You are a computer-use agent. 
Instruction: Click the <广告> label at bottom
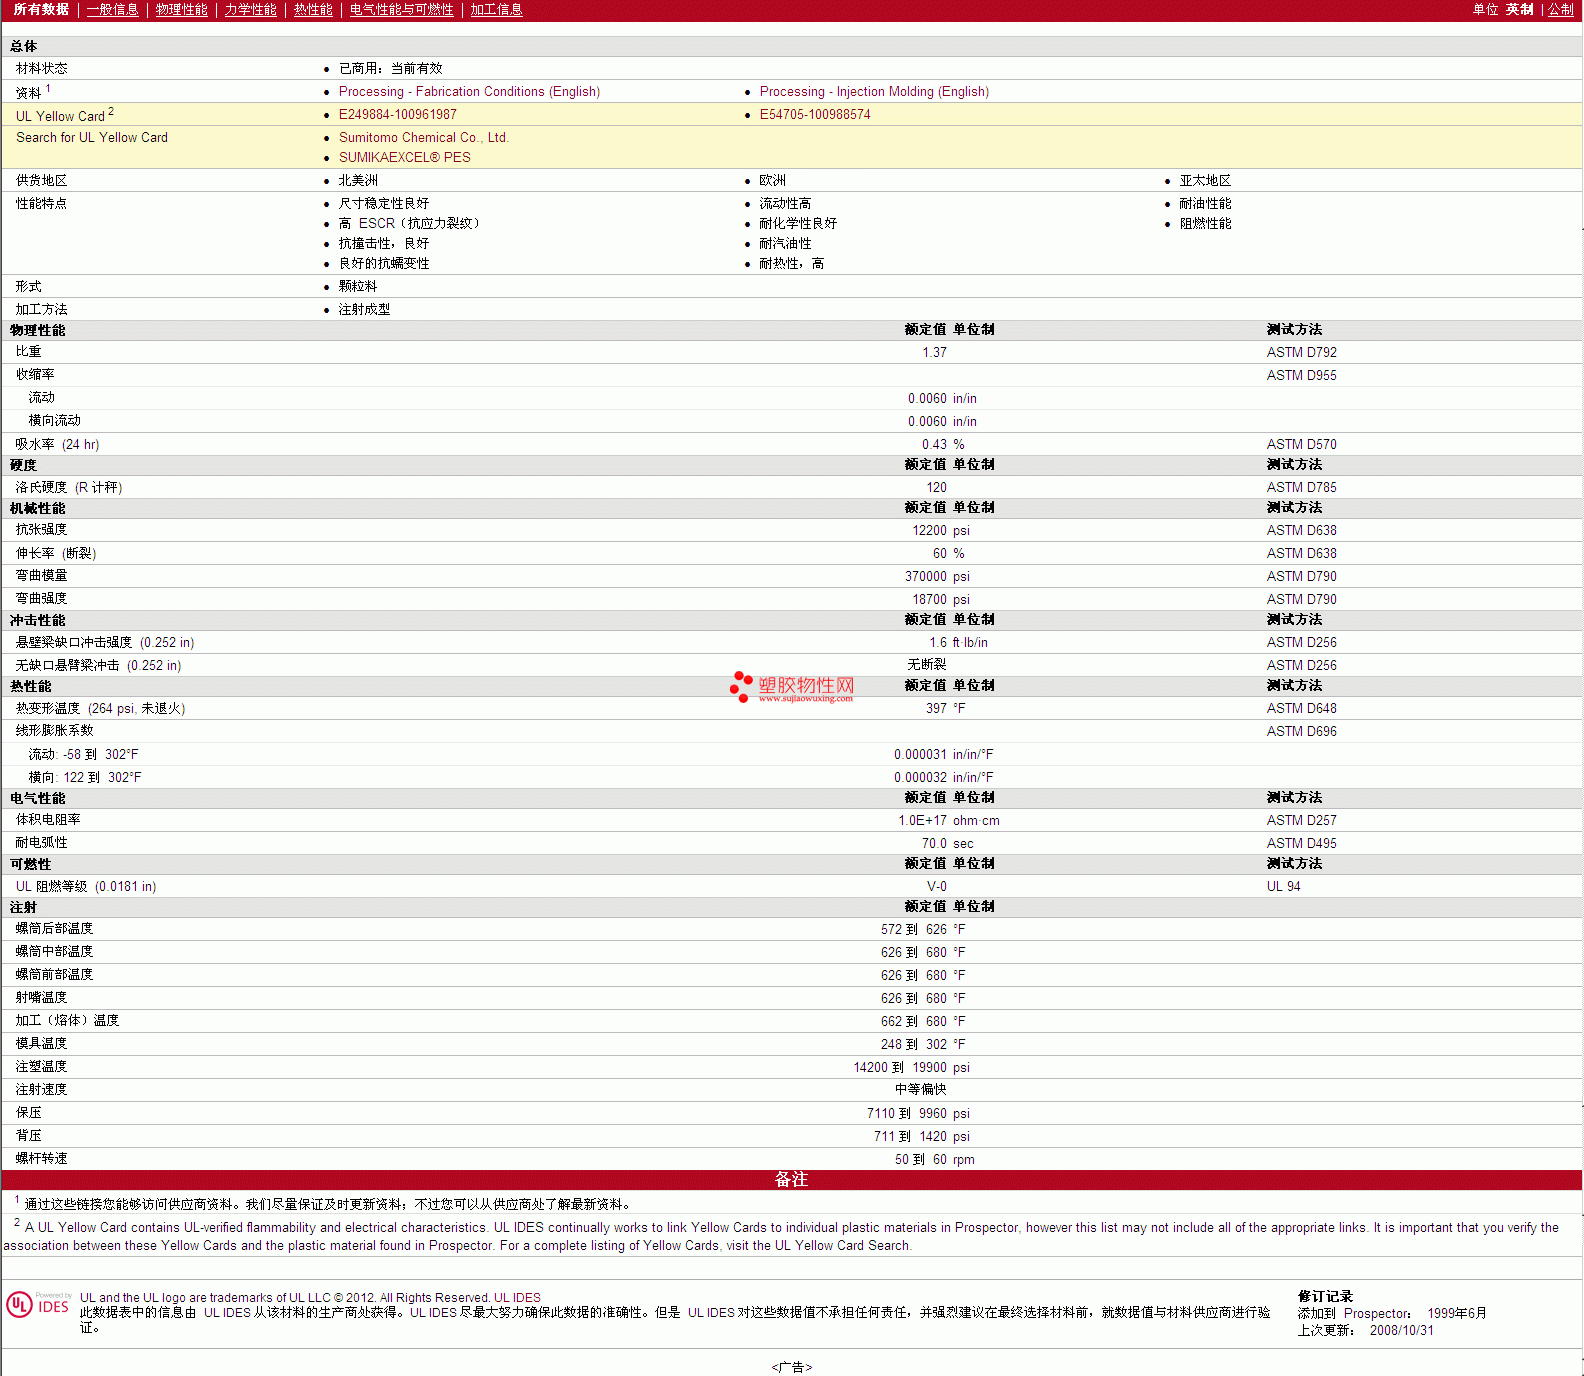[x=791, y=1367]
